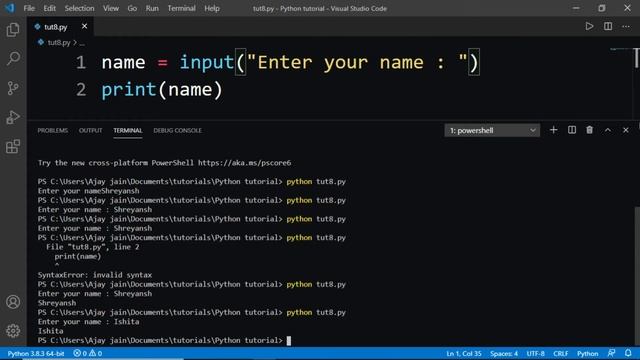Open the Help menu
Viewport: 640px width, 360px height.
tap(212, 8)
